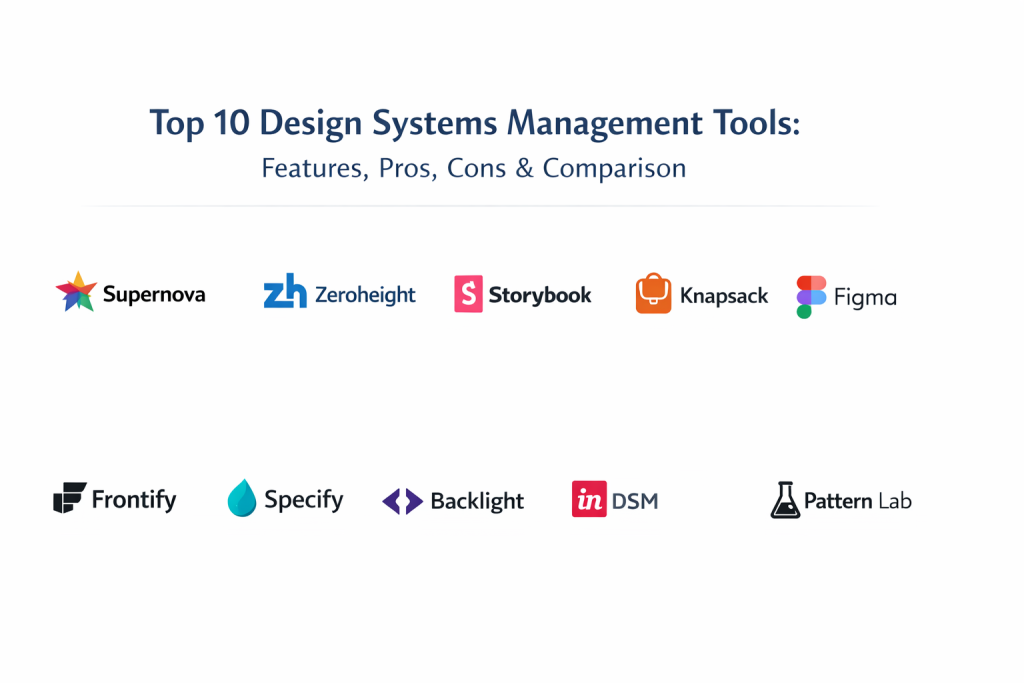Click the 'Top 10 Design Systems Management Tools' heading
1024x683 pixels.
[475, 124]
